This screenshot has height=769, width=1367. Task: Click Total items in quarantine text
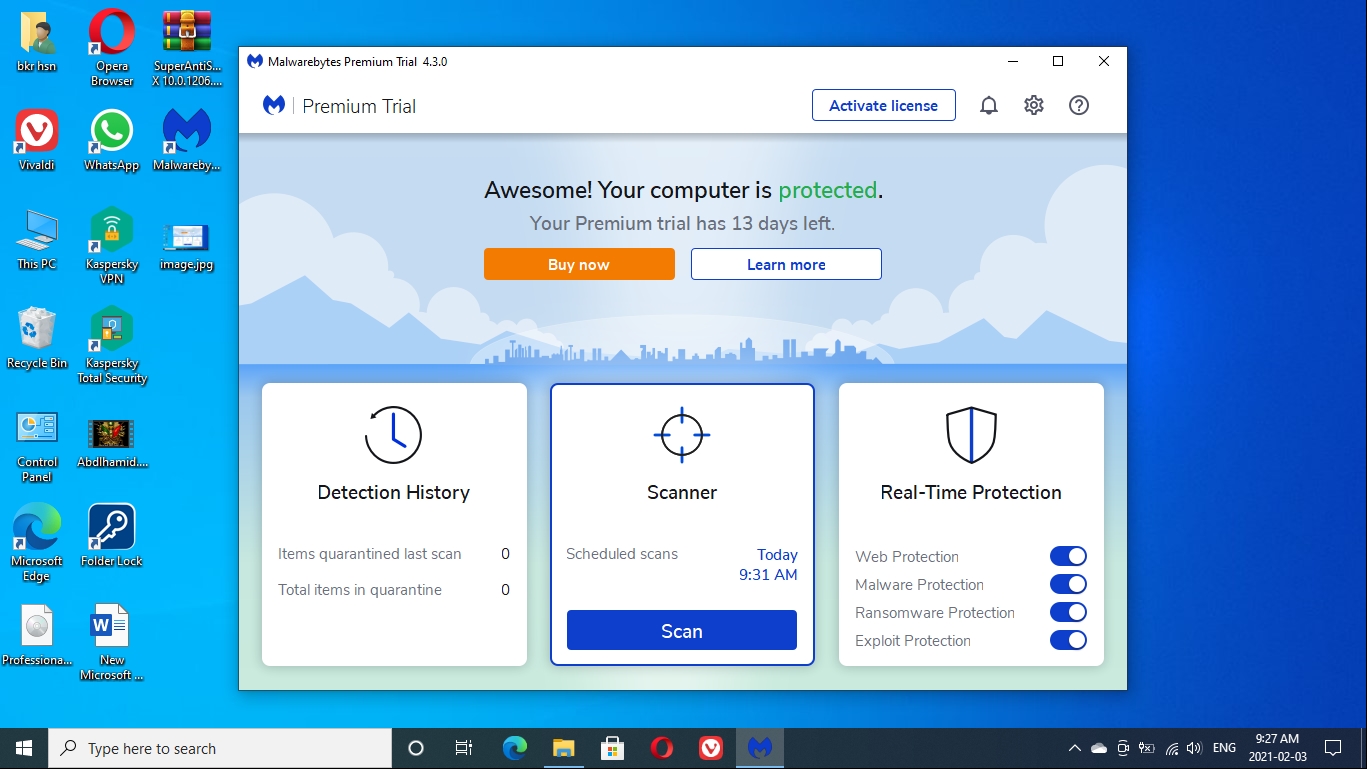point(360,589)
